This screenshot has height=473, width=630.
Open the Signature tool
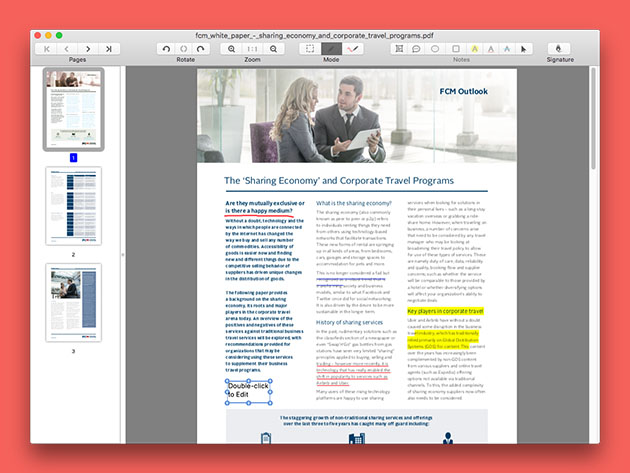click(560, 48)
